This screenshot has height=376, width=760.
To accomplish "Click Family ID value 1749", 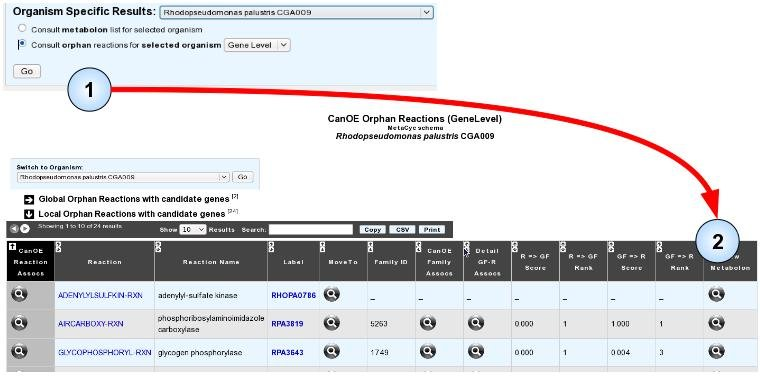I will tap(379, 352).
